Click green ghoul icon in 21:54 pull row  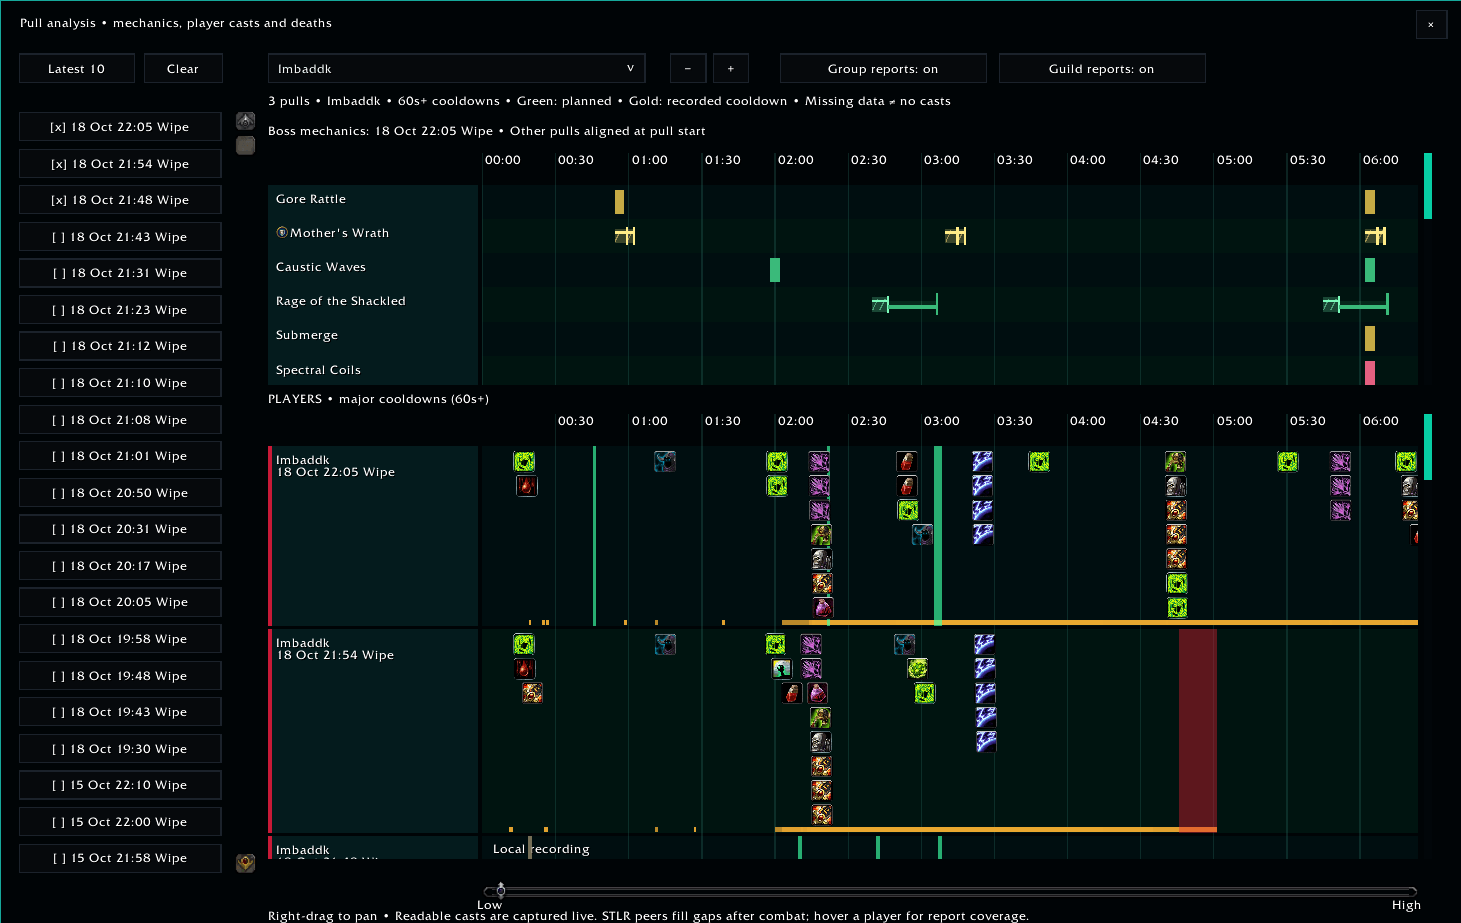click(x=821, y=717)
